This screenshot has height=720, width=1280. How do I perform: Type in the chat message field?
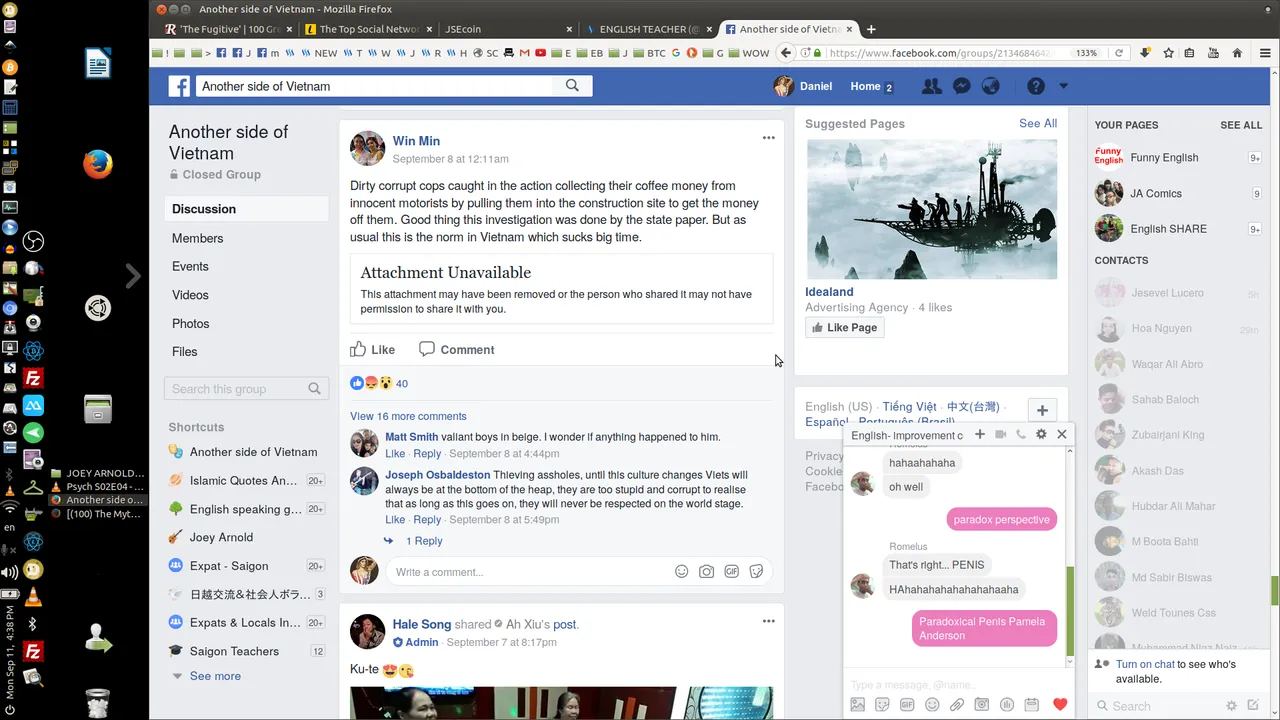click(956, 685)
